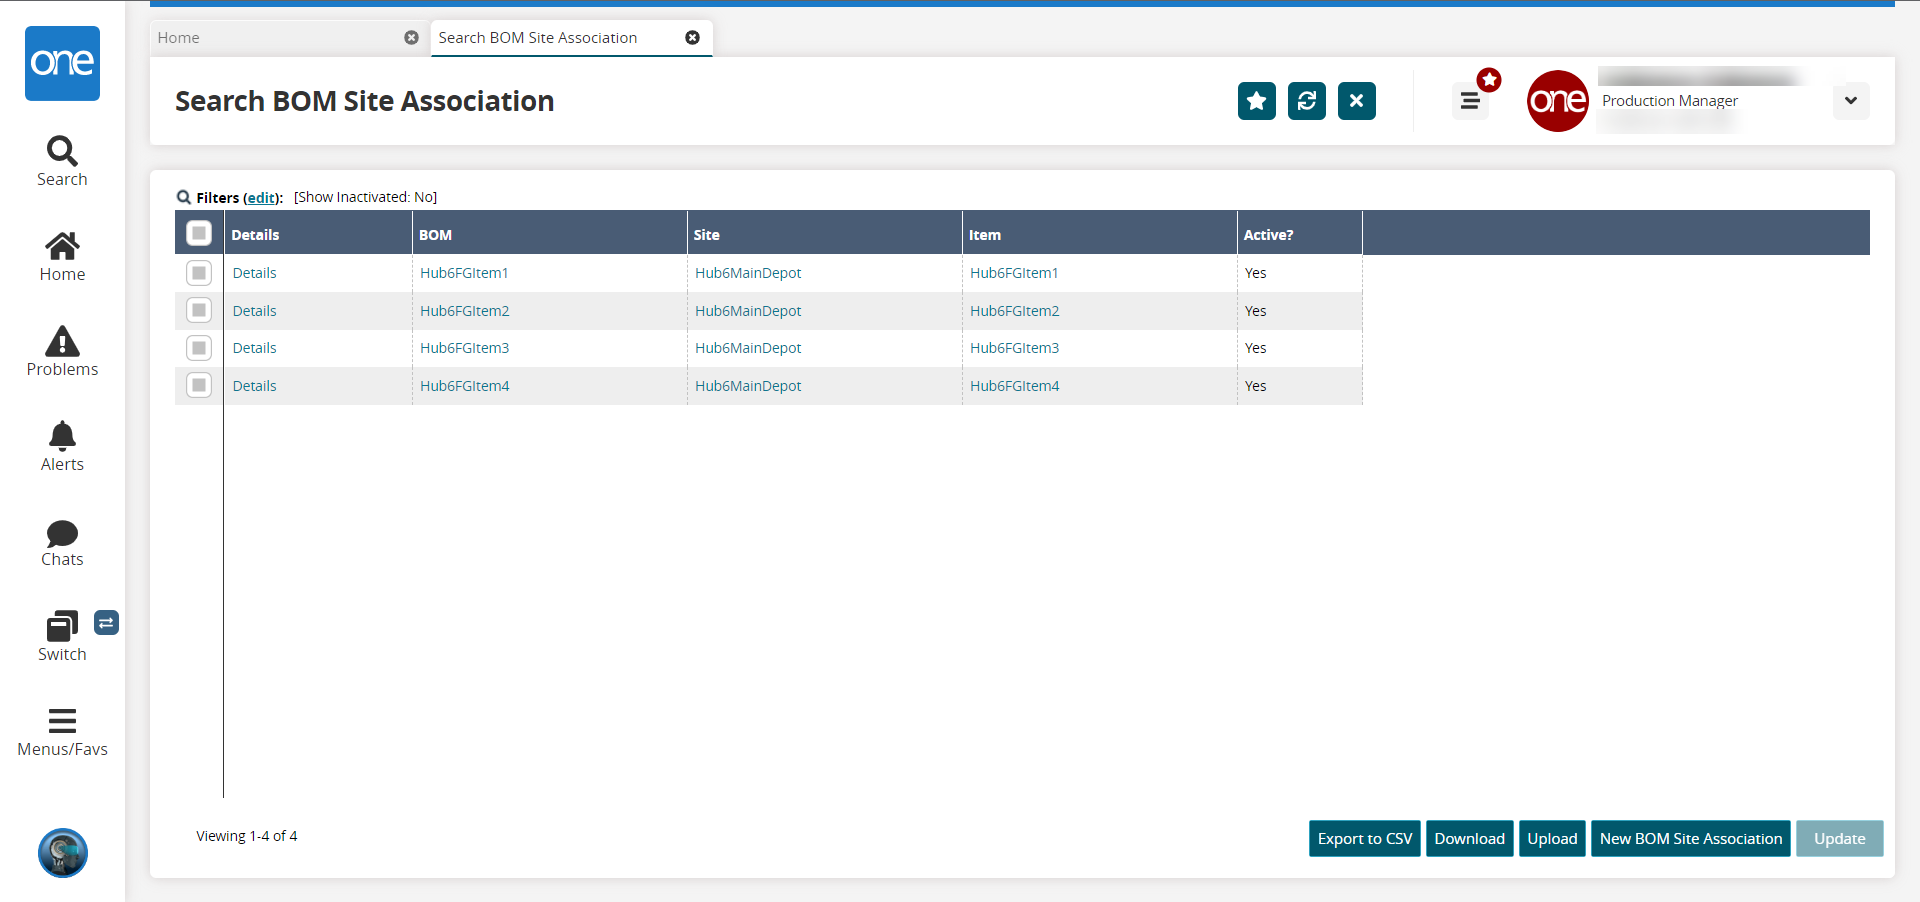Screen dimensions: 1920x902
Task: Select the checkbox for Hub6FGItem3 row
Action: (199, 348)
